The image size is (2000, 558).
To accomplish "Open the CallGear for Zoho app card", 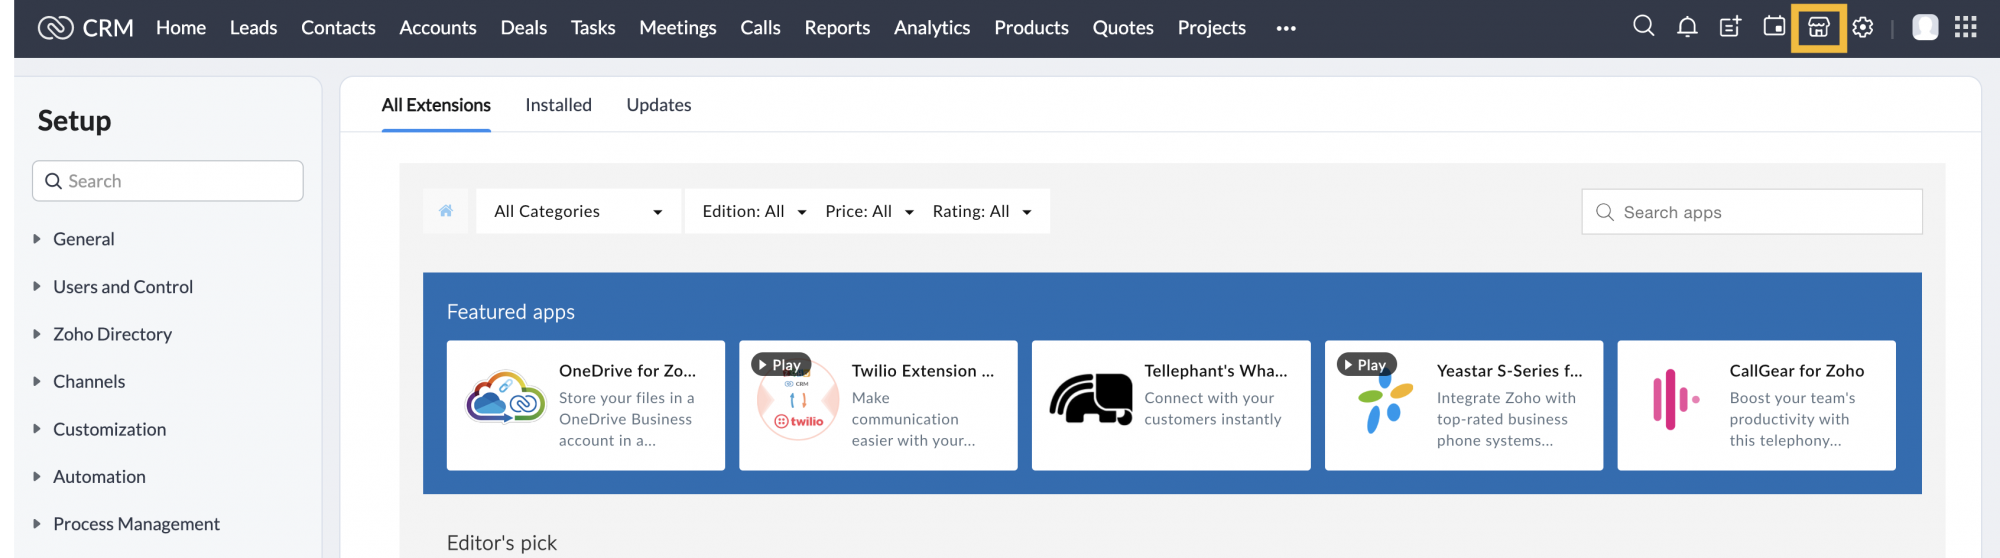I will (x=1756, y=405).
